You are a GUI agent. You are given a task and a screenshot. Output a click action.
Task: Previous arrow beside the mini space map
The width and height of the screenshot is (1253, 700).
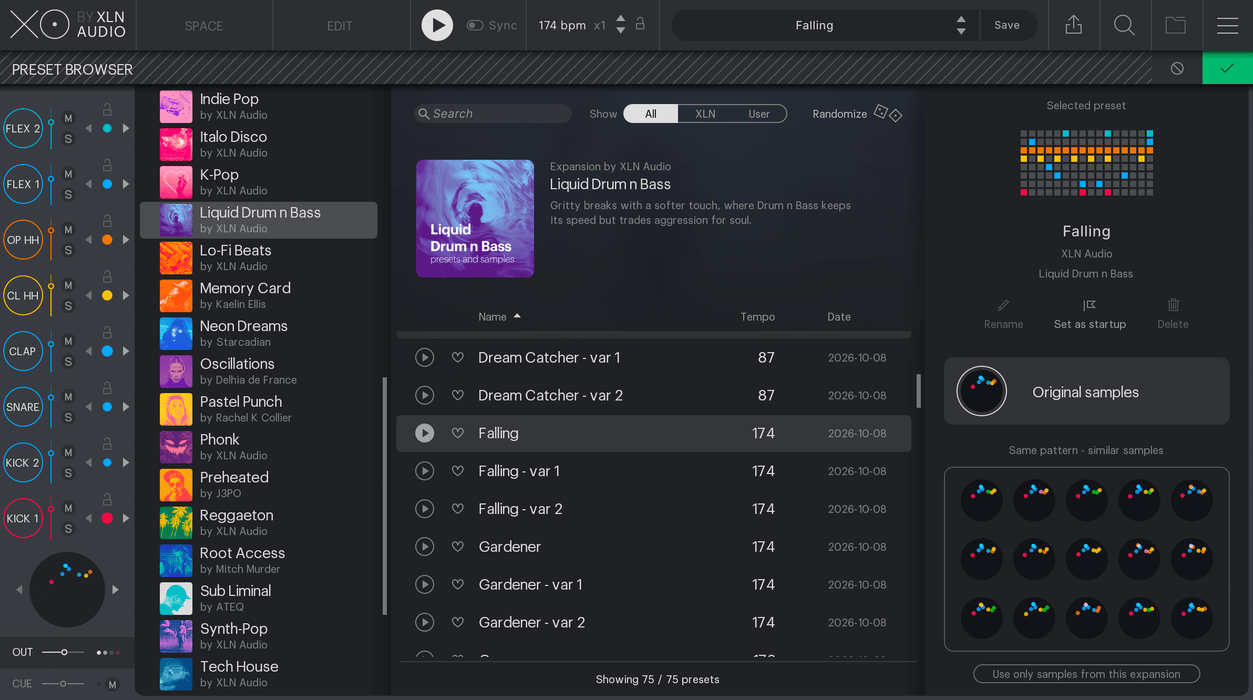pyautogui.click(x=19, y=590)
